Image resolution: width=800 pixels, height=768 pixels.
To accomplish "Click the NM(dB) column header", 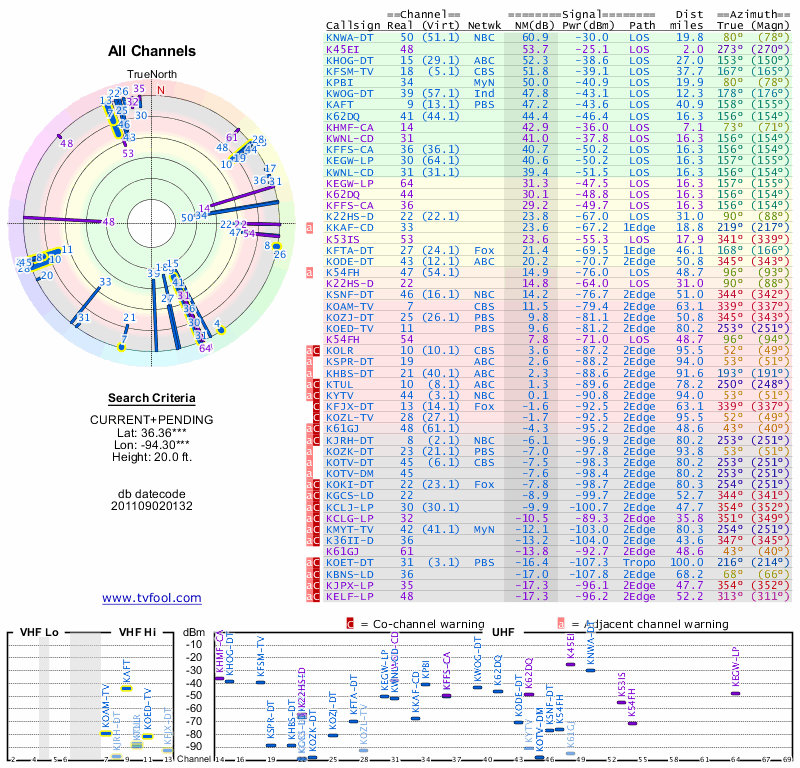I will (535, 26).
